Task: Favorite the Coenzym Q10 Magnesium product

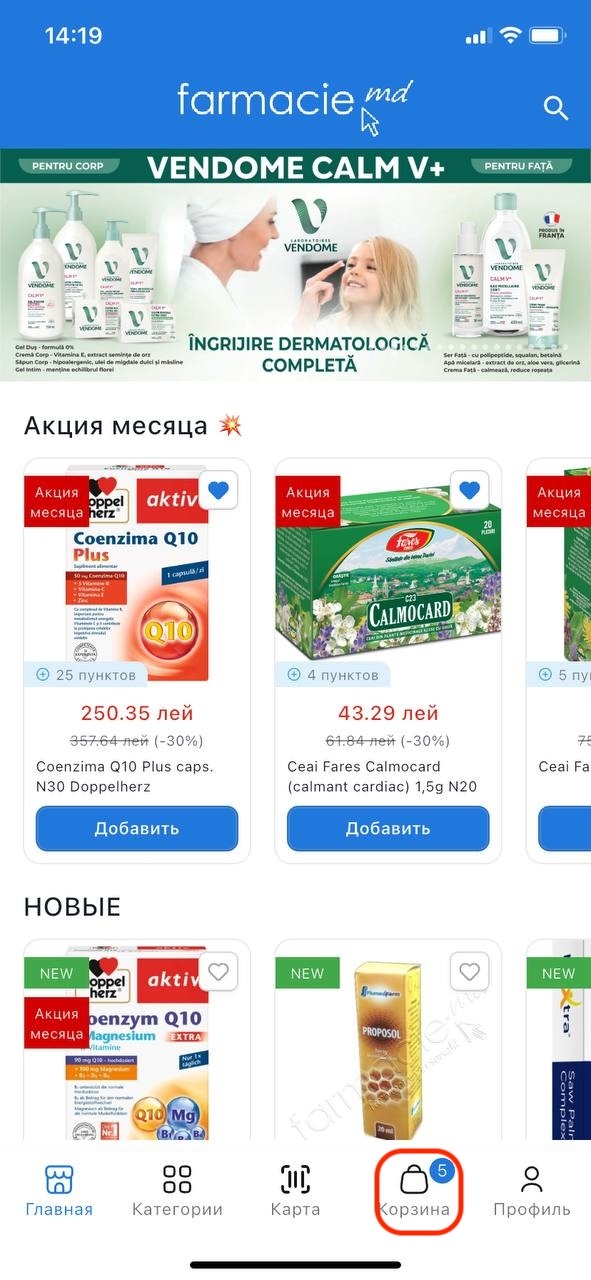Action: [218, 971]
